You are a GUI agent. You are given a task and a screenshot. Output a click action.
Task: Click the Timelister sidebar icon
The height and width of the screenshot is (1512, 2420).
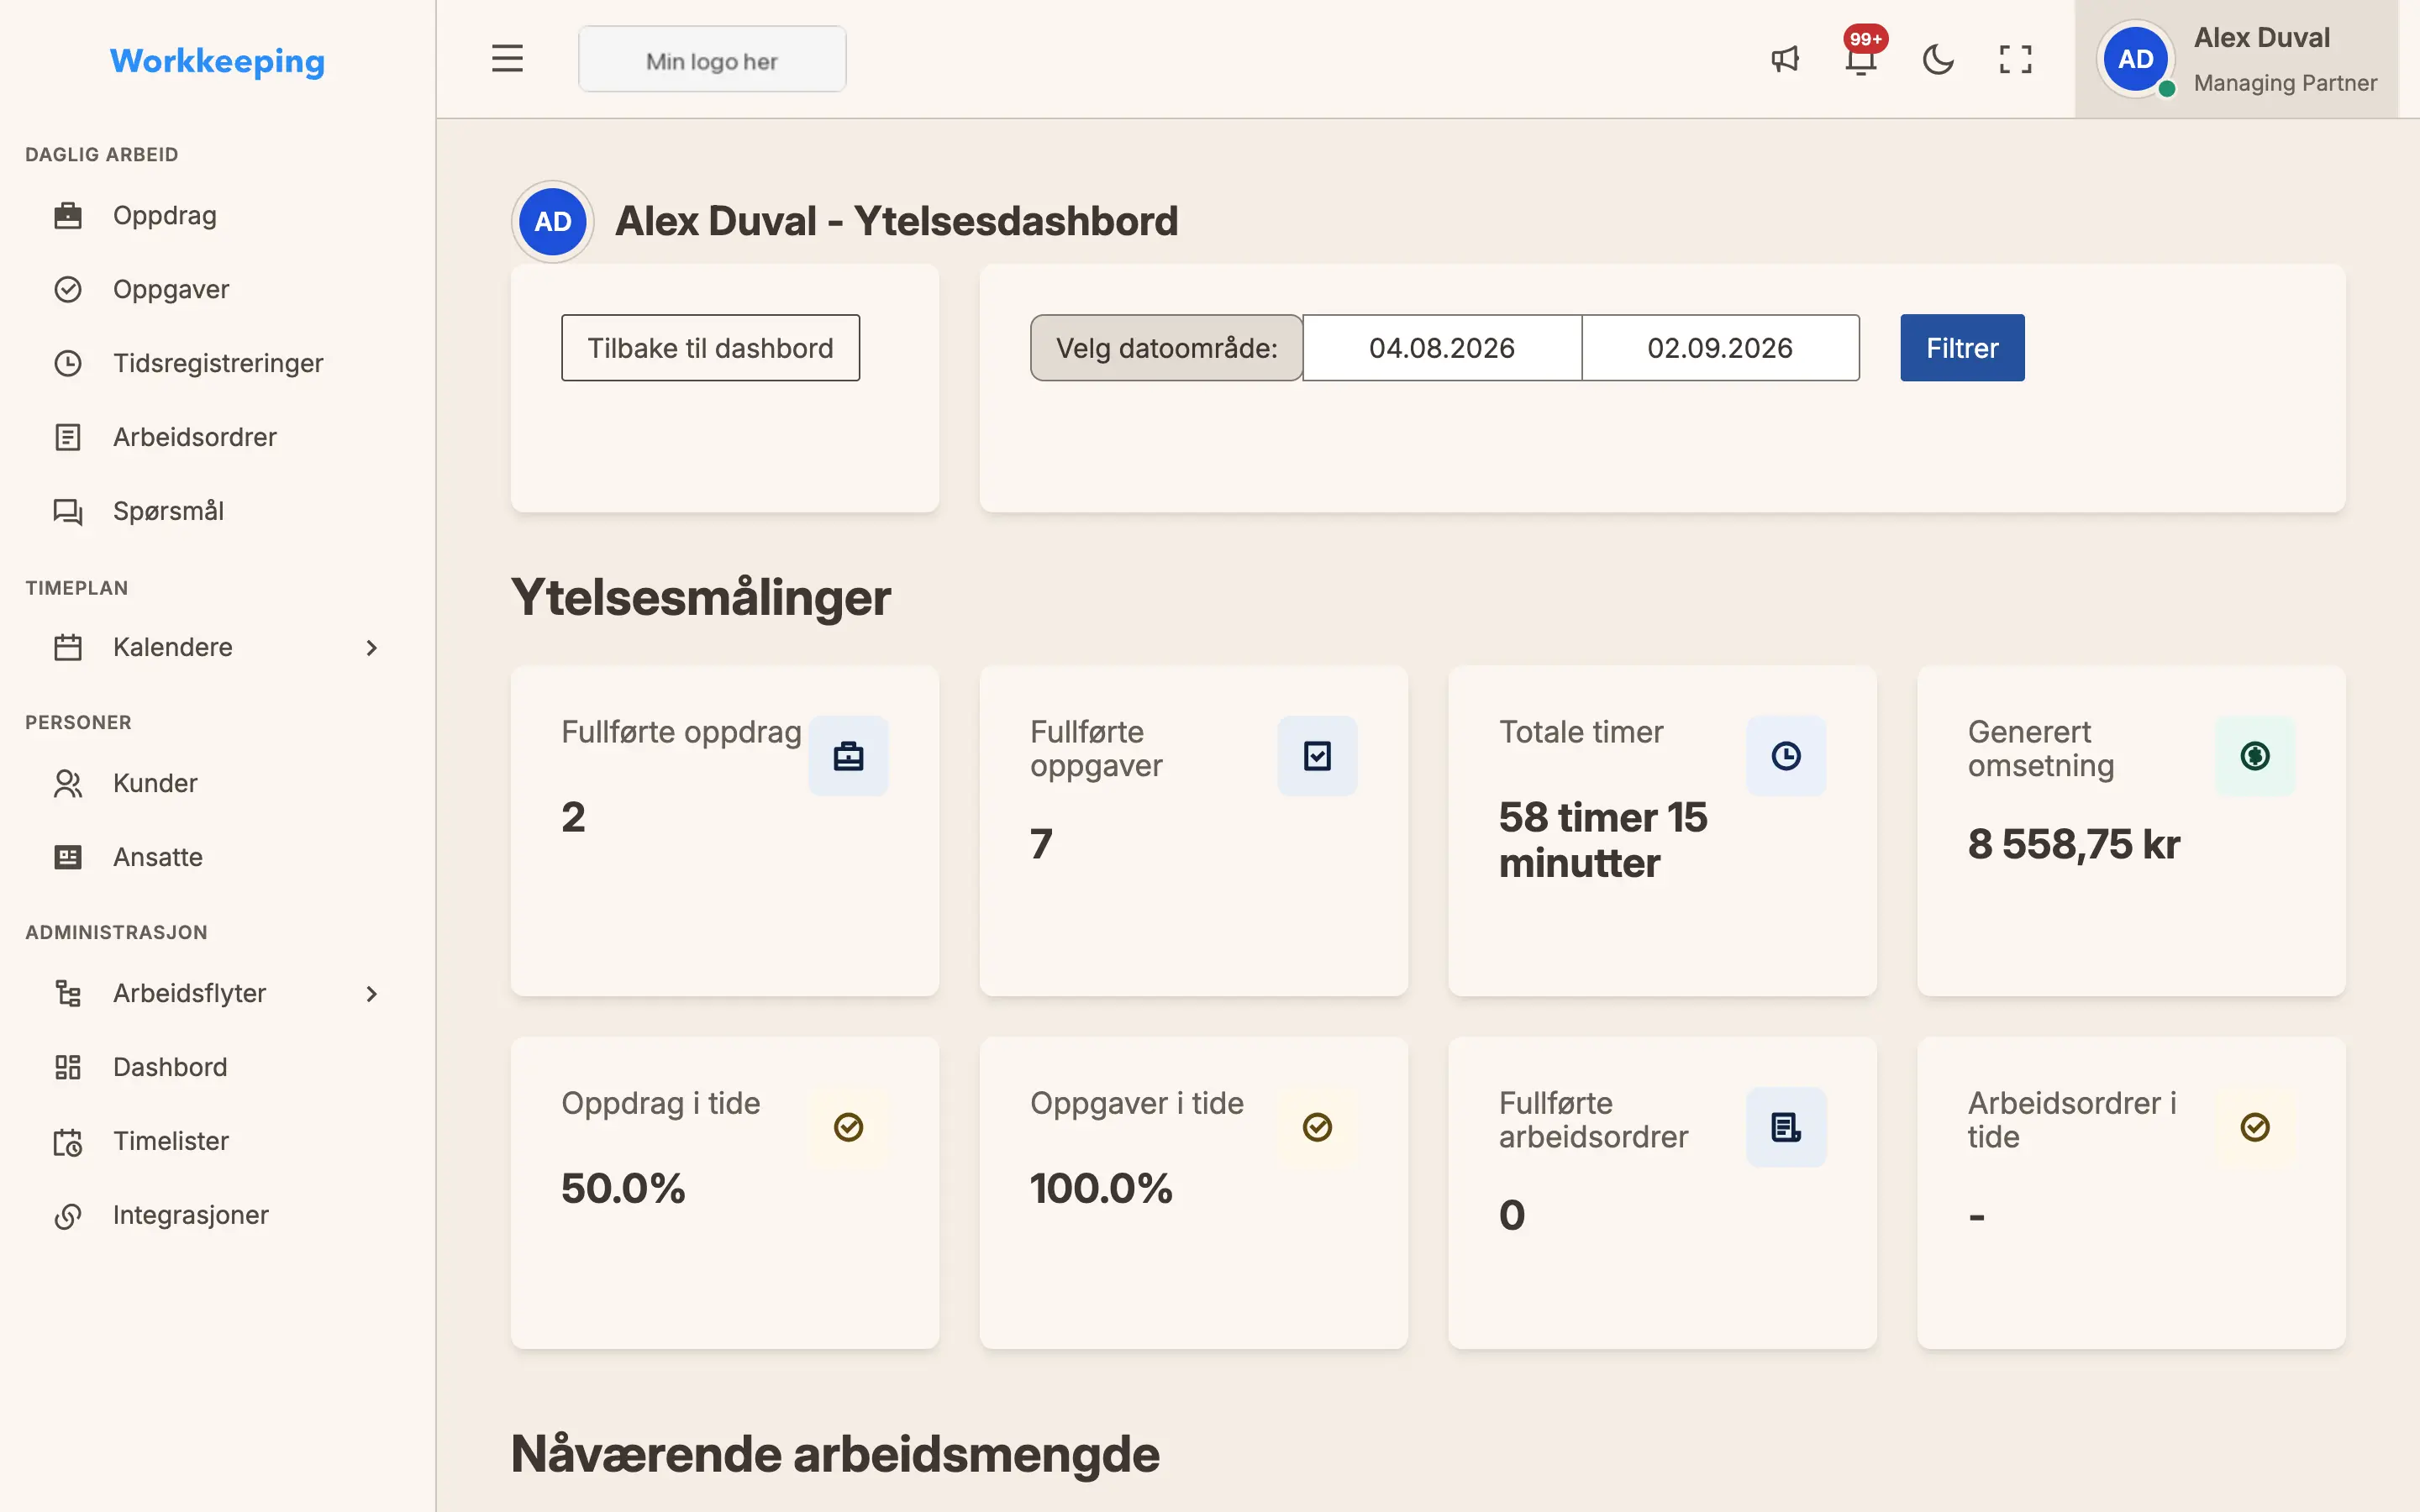click(x=68, y=1141)
